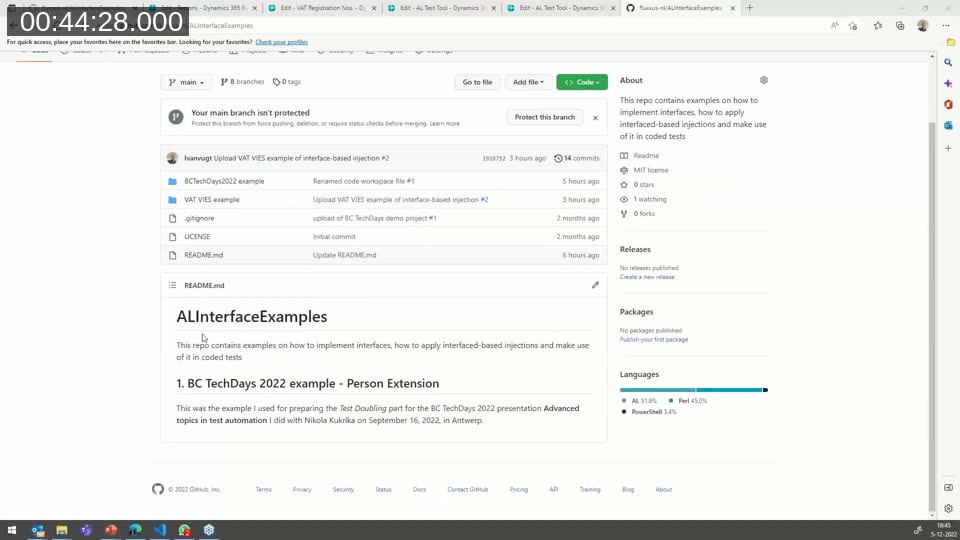Open VAT VIES example folder
This screenshot has height=540, width=960.
point(212,200)
